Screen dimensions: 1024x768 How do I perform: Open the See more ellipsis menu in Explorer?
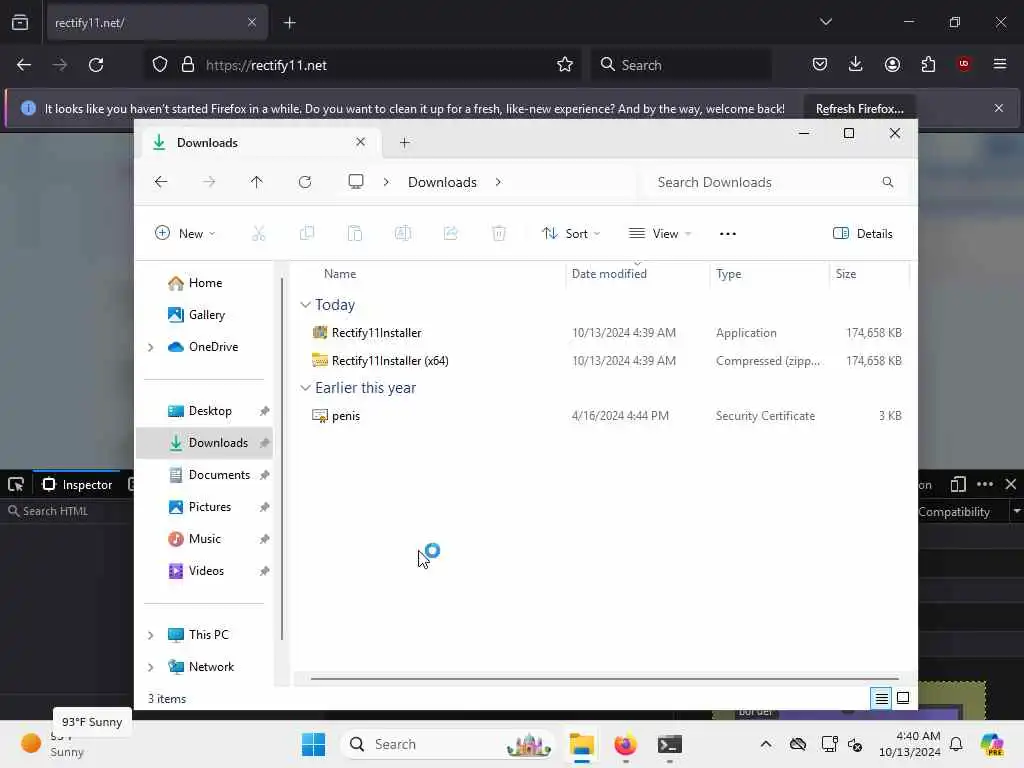point(728,234)
